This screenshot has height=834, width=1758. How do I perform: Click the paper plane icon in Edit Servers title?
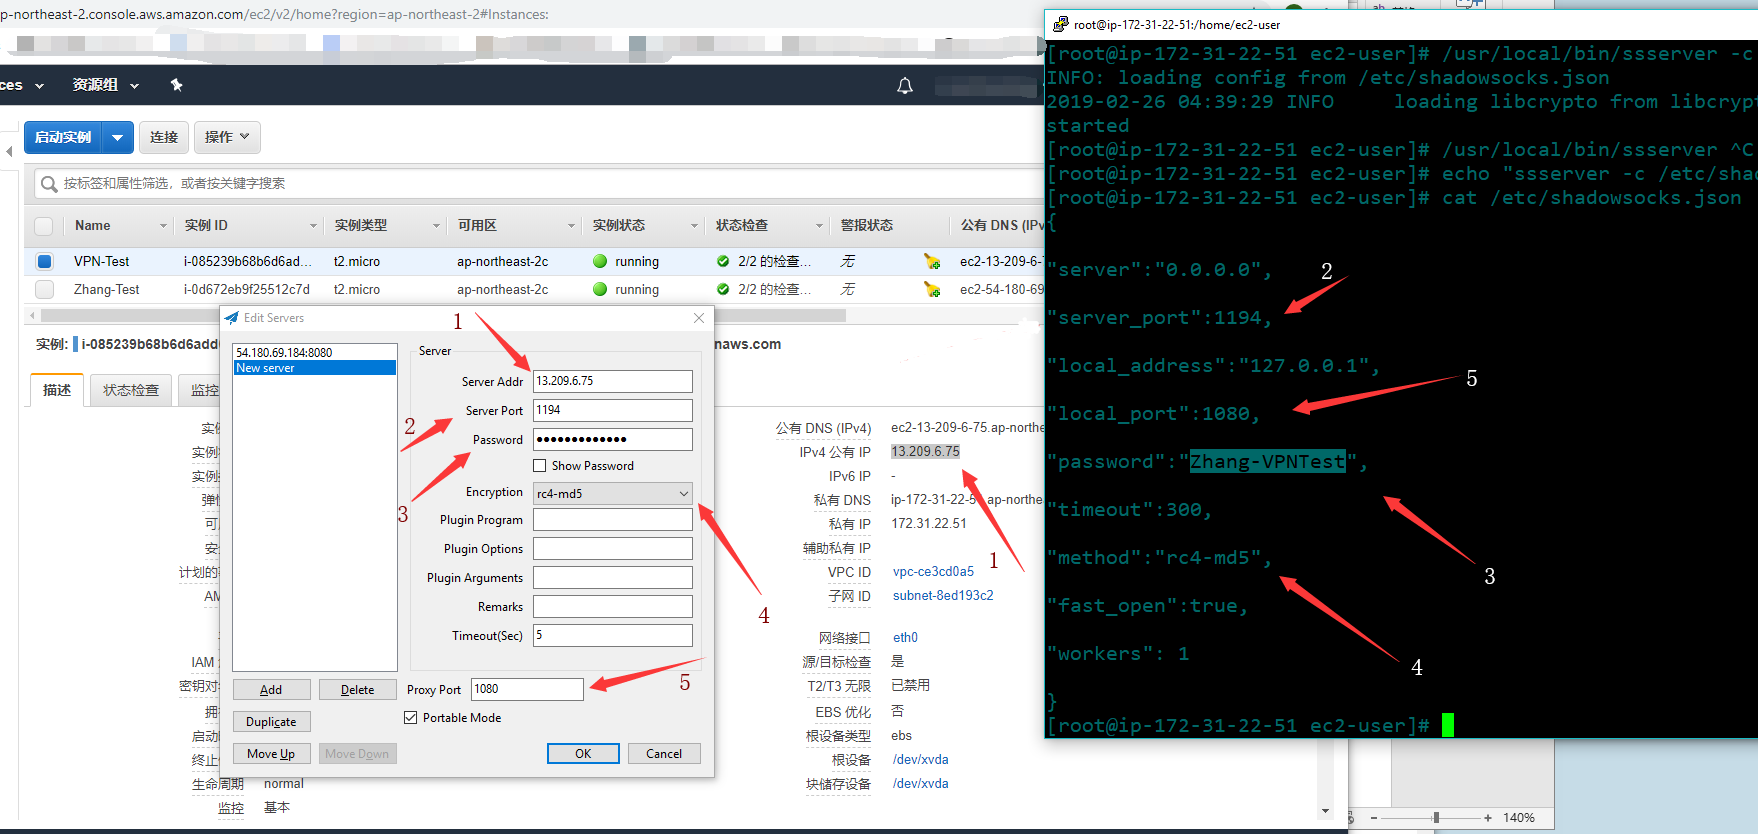[x=232, y=318]
